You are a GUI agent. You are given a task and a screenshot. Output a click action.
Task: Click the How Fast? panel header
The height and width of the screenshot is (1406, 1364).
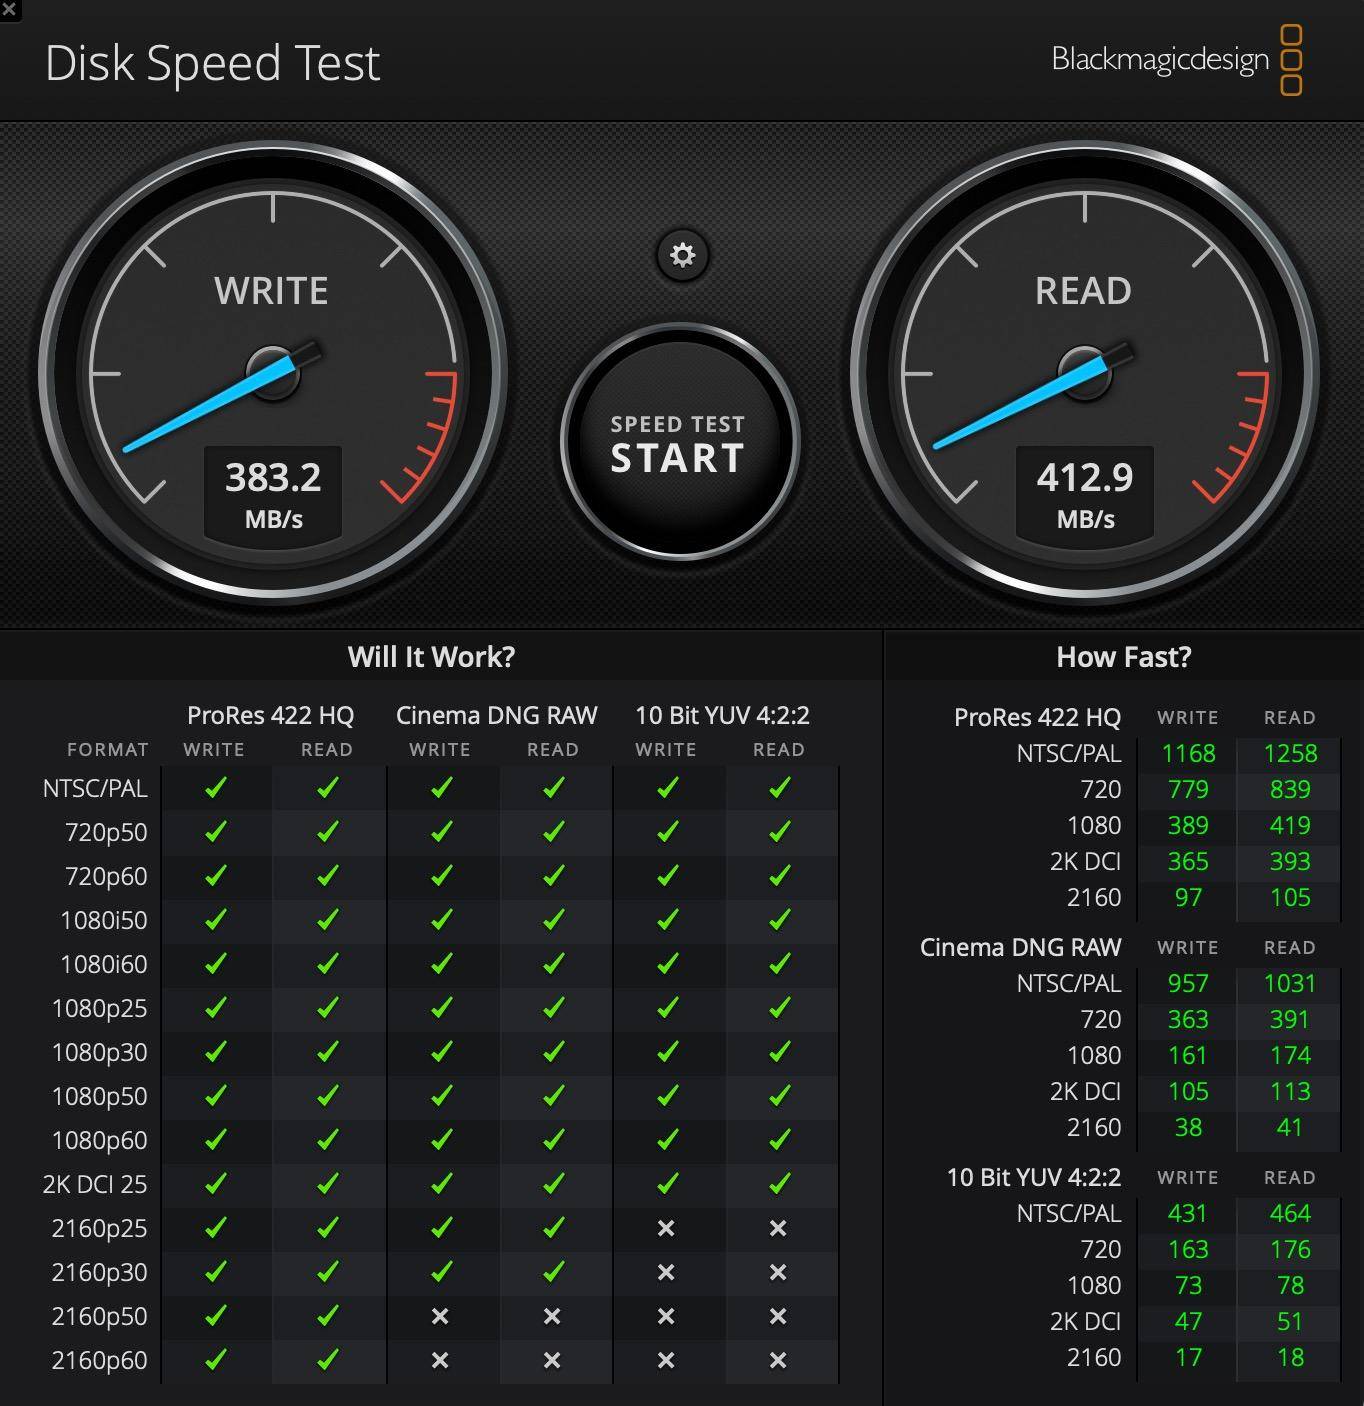click(1124, 657)
